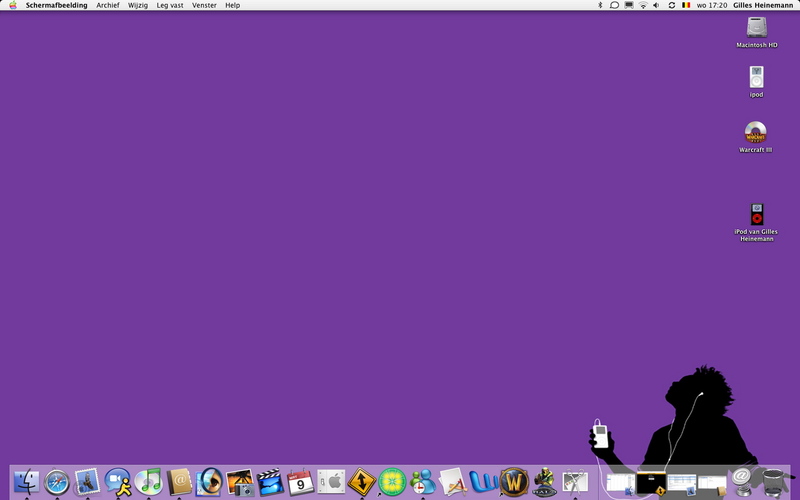Viewport: 800px width, 500px height.
Task: Select the Macintosh HD desktop icon
Action: (756, 30)
